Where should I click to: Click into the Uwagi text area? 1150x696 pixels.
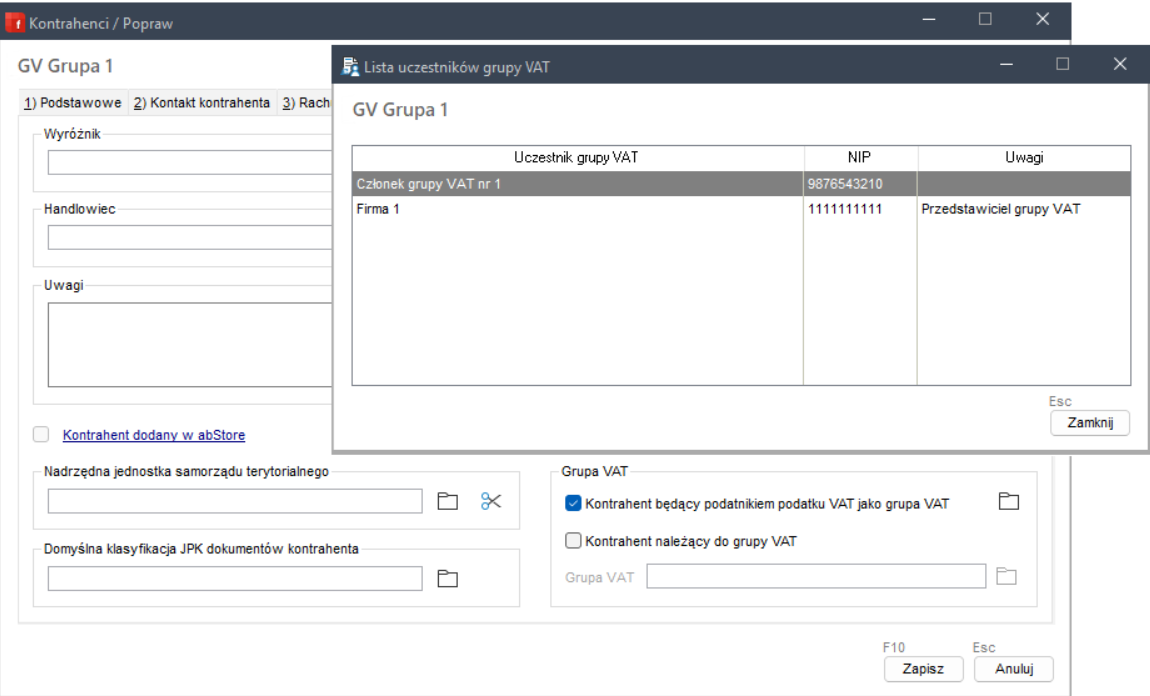[x=190, y=345]
